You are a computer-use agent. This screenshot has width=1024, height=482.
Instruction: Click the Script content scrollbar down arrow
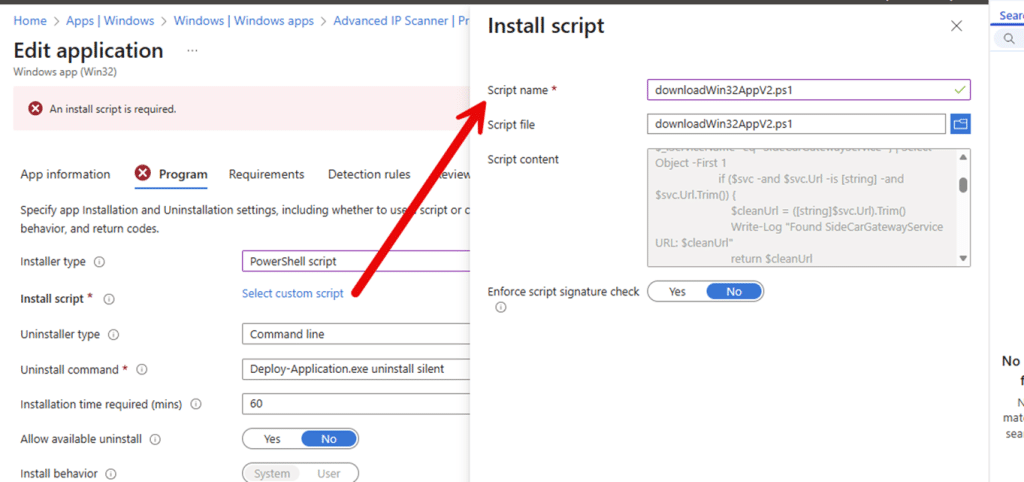(x=963, y=258)
